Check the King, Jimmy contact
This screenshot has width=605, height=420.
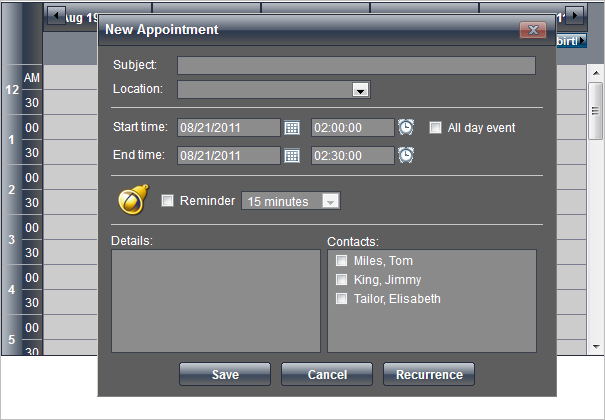click(x=342, y=280)
